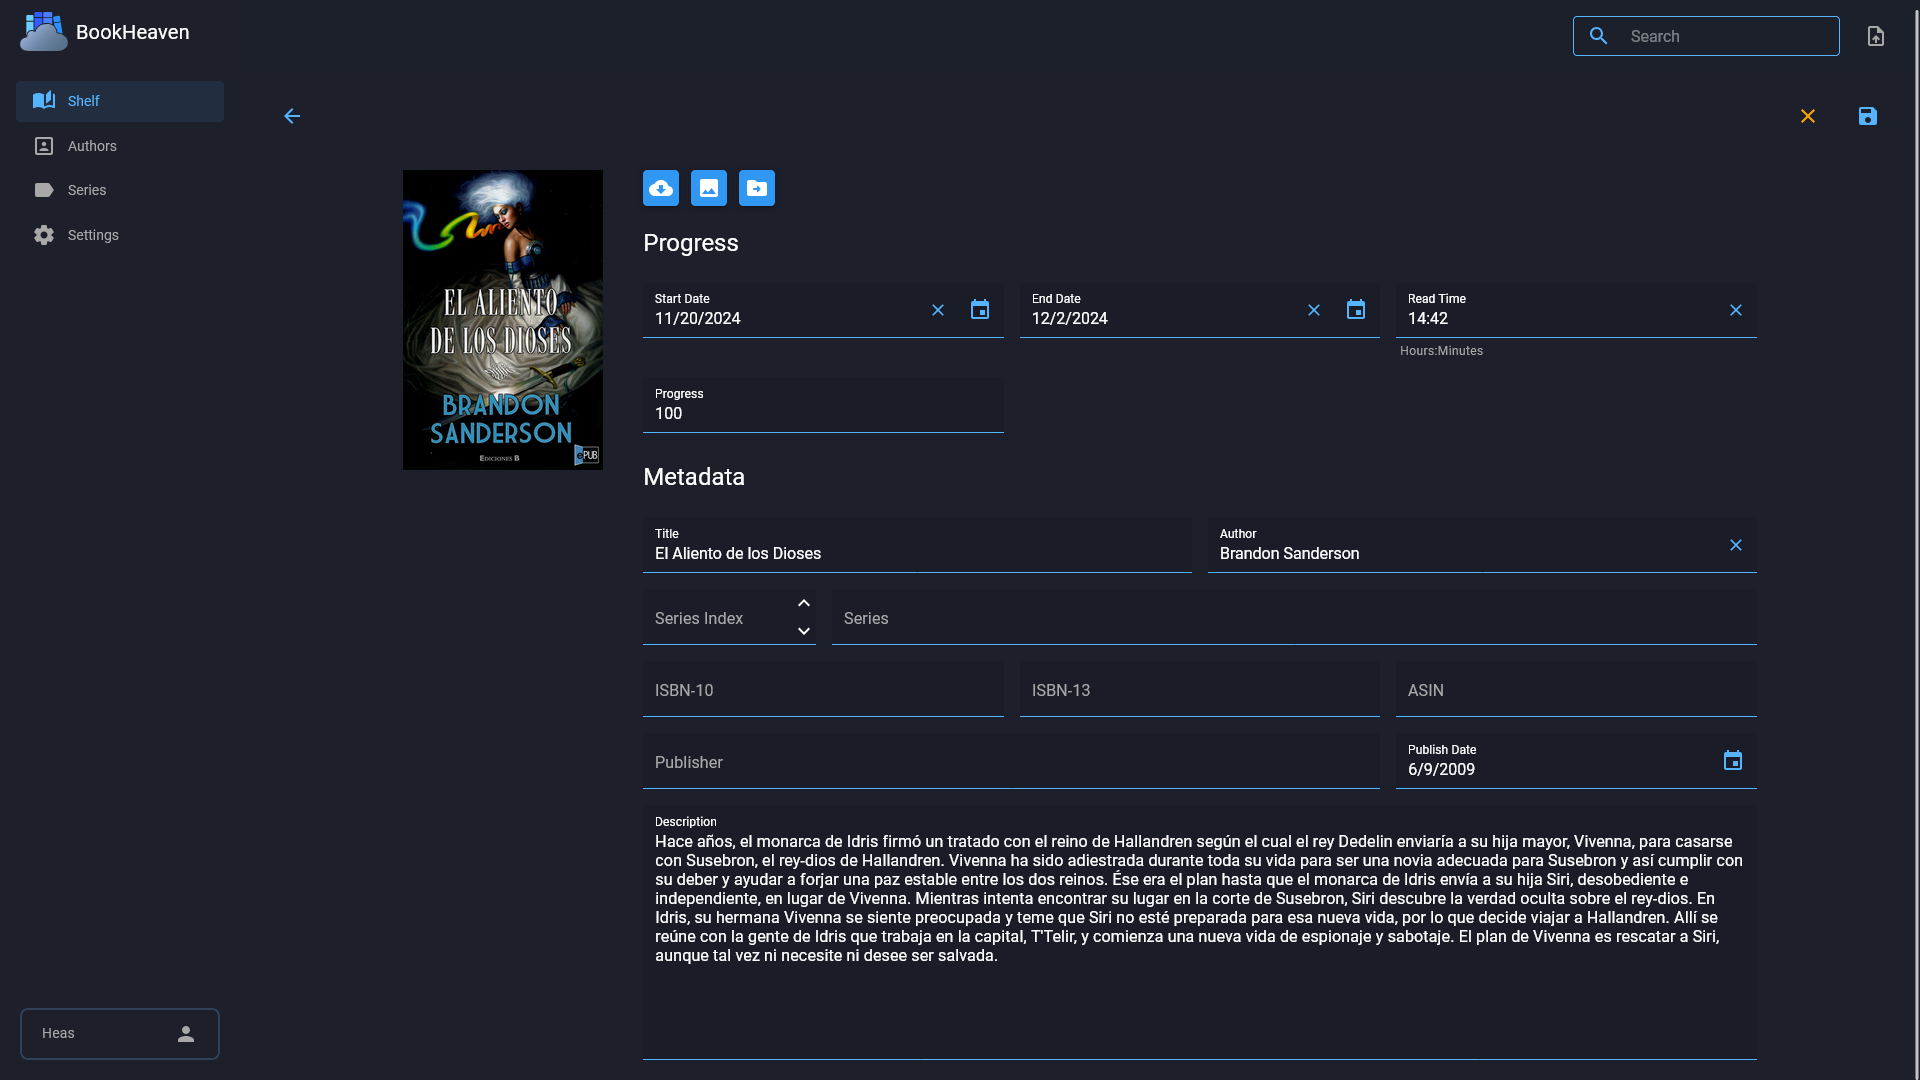Click the BookHeaven logo link
Image resolution: width=1920 pixels, height=1080 pixels.
(x=105, y=32)
